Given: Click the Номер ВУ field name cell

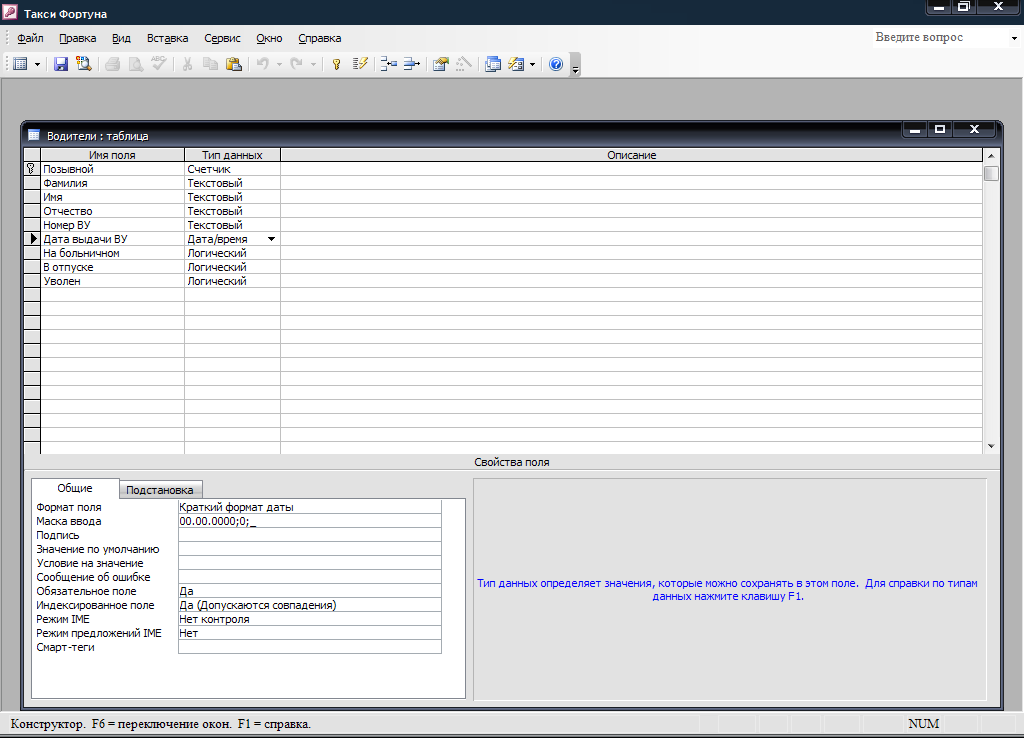Looking at the screenshot, I should 112,225.
